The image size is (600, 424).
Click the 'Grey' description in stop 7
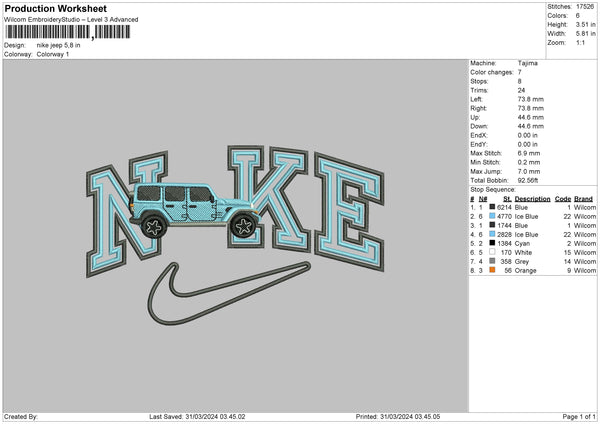click(522, 262)
